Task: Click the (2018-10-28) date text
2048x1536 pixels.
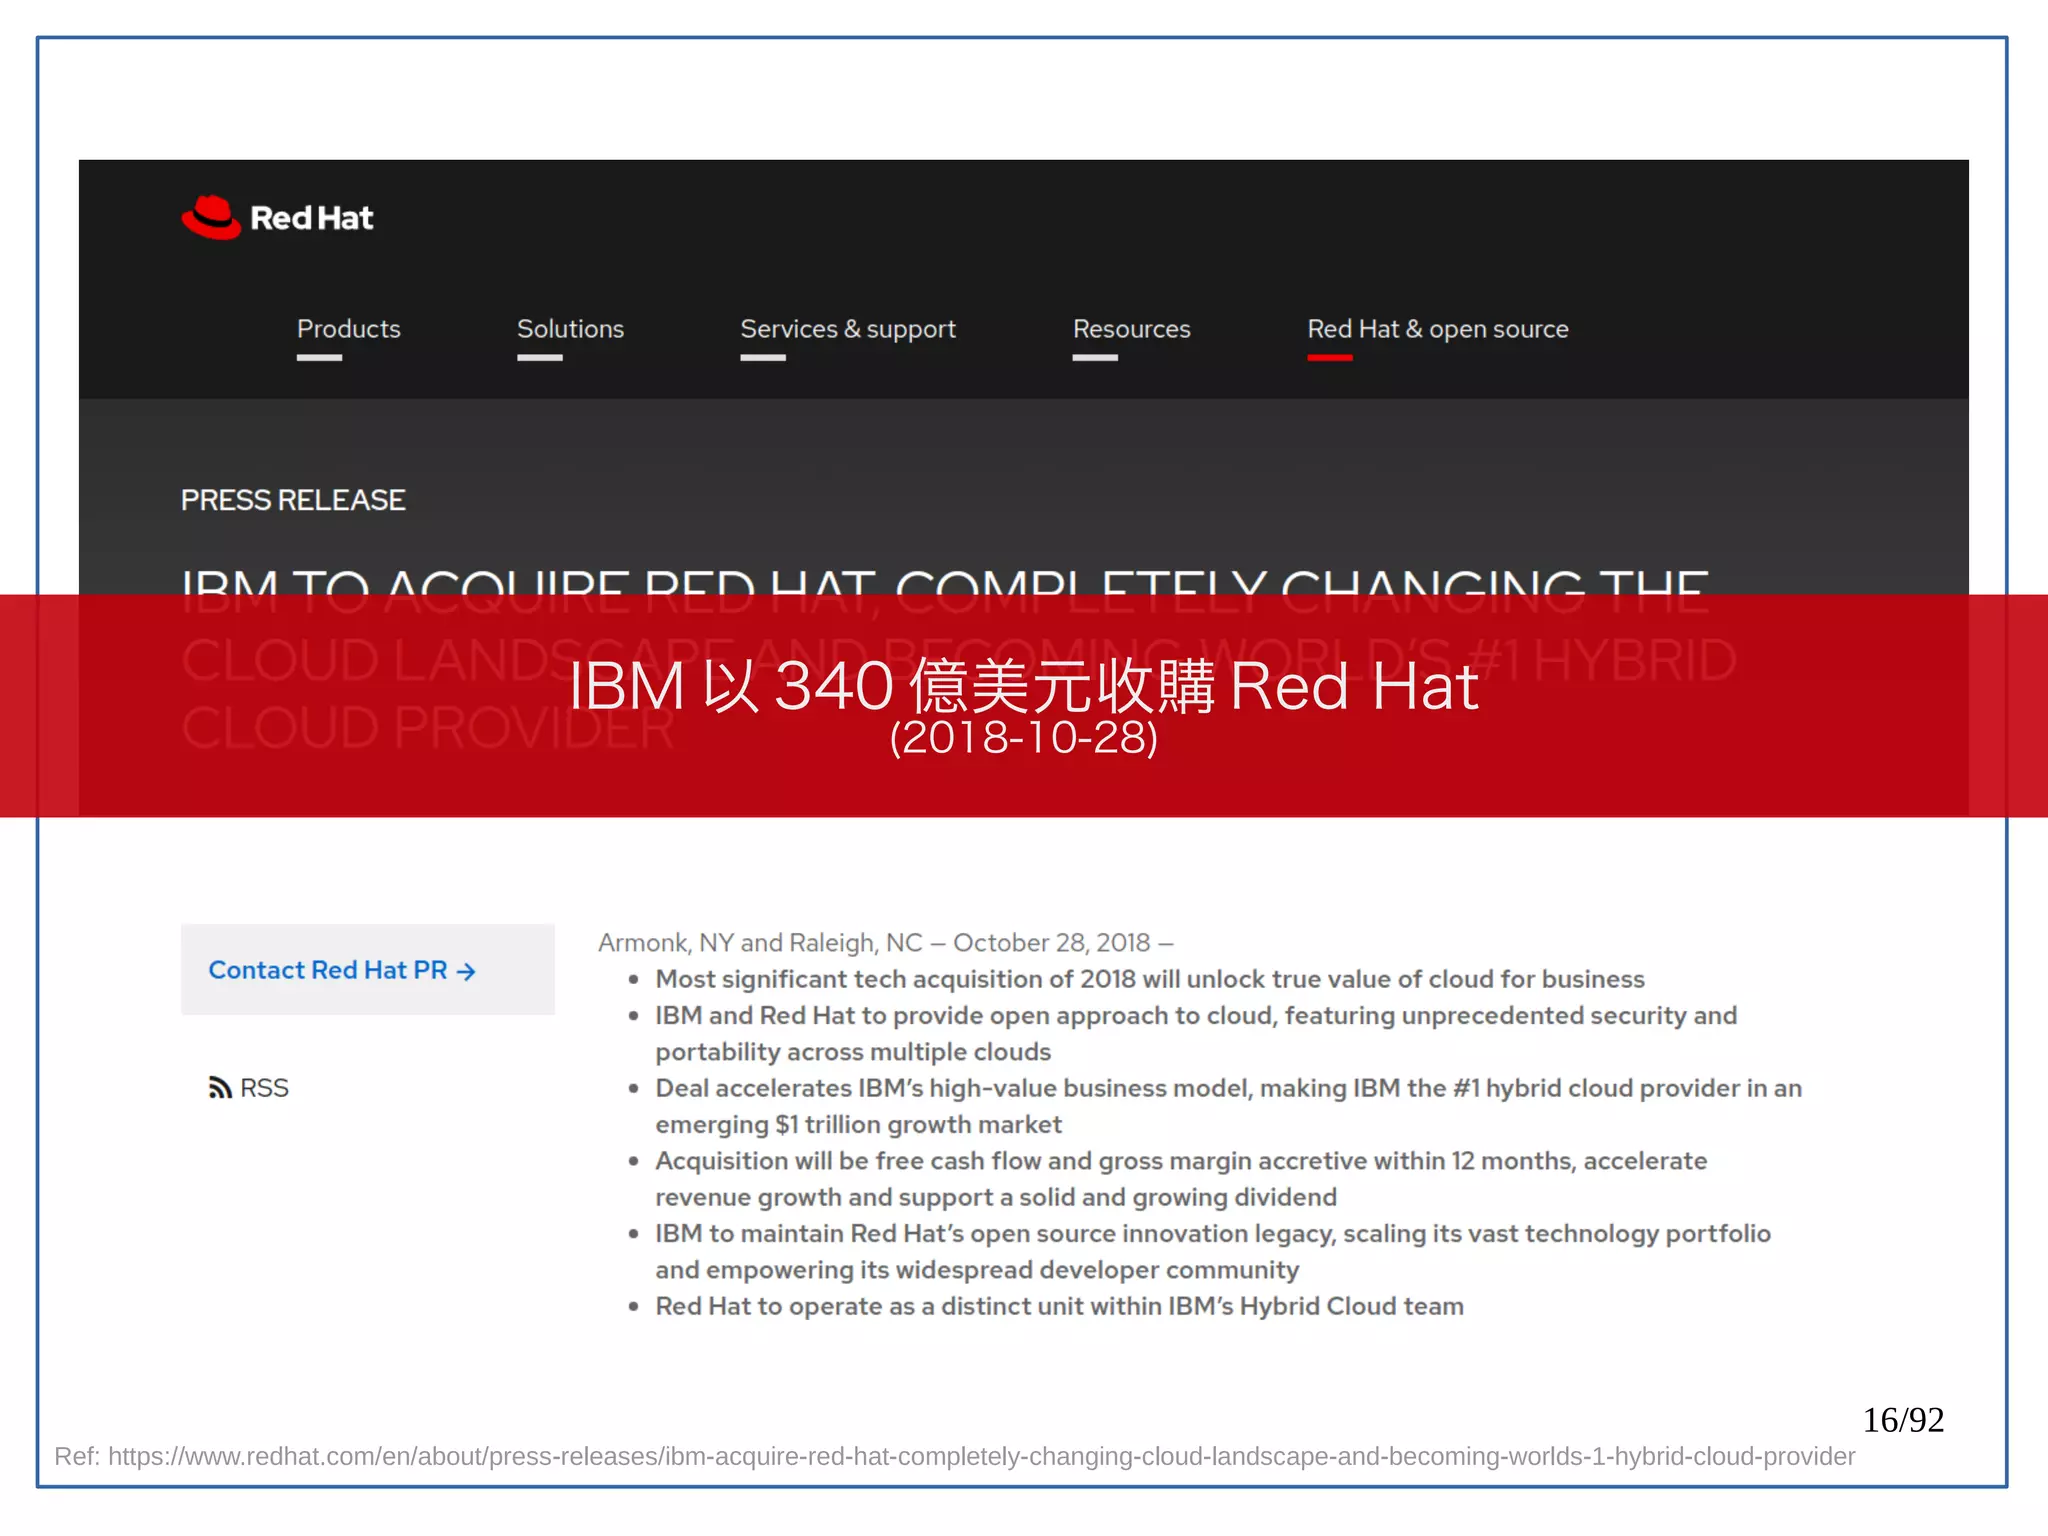Action: 1024,737
